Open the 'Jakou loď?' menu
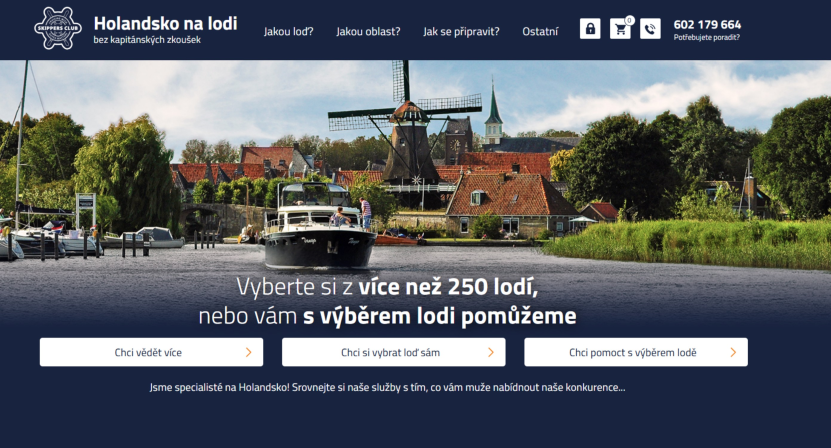The height and width of the screenshot is (448, 831). (289, 31)
